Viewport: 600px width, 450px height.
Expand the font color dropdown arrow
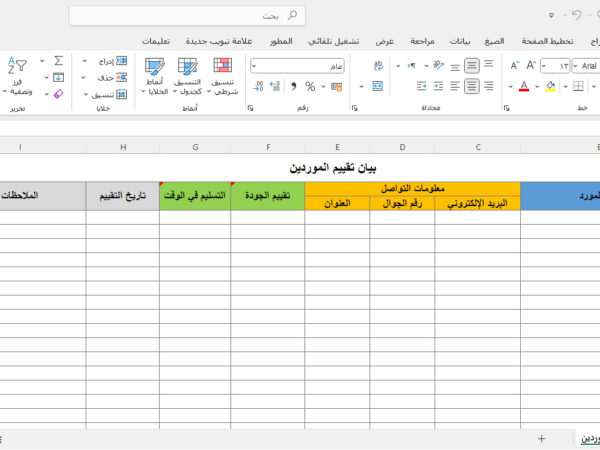click(510, 87)
